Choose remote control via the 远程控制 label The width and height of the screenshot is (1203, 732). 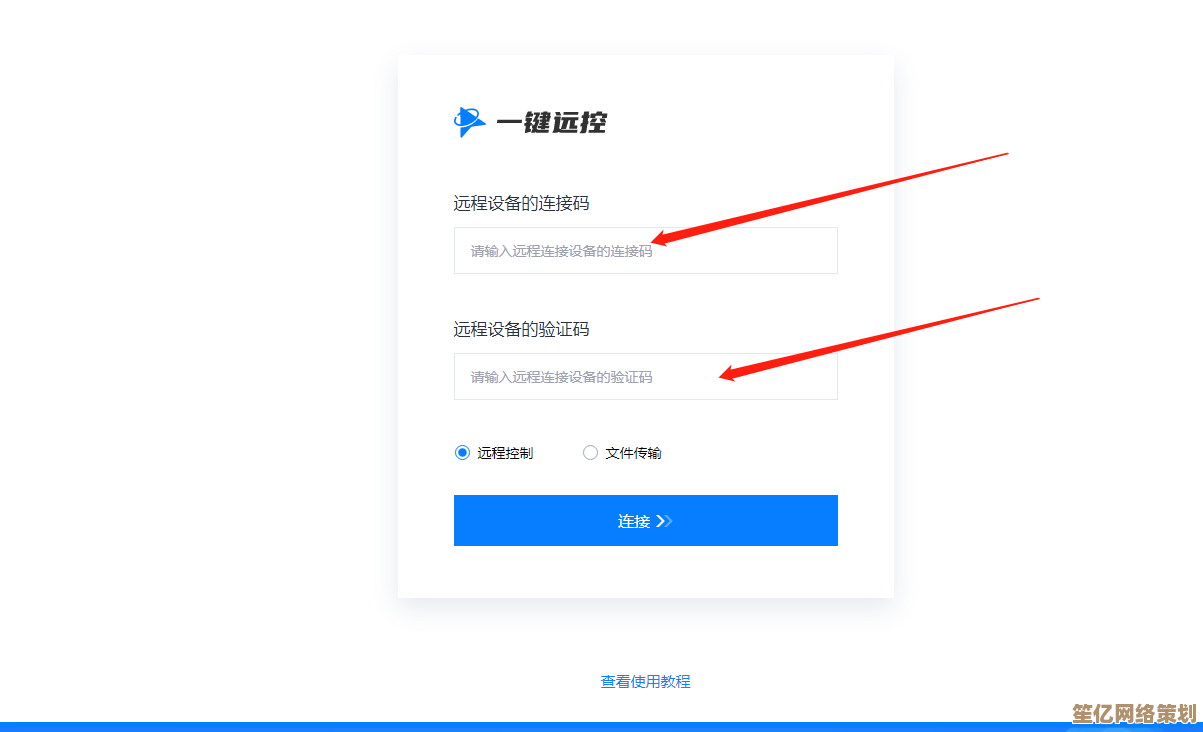click(505, 453)
